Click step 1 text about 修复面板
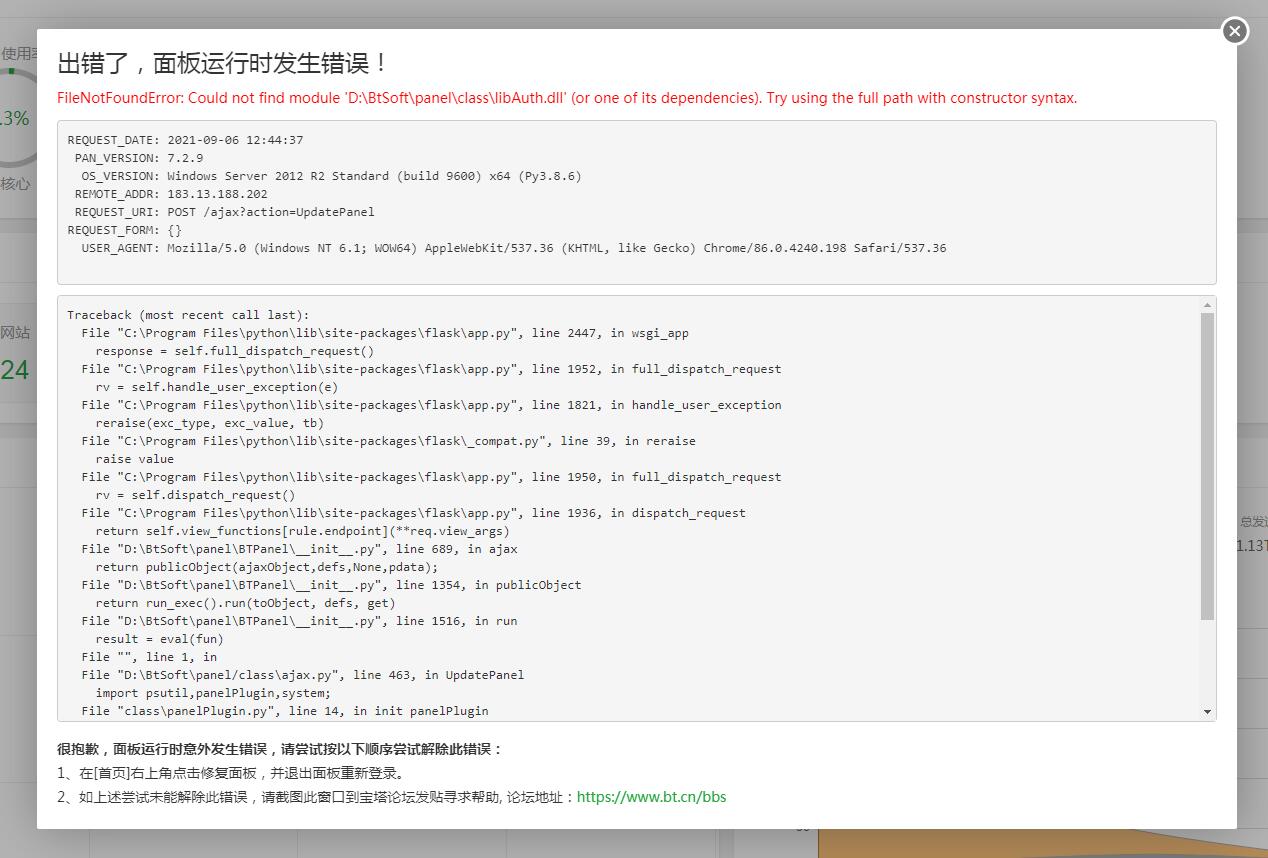The width and height of the screenshot is (1268, 858). 231,773
